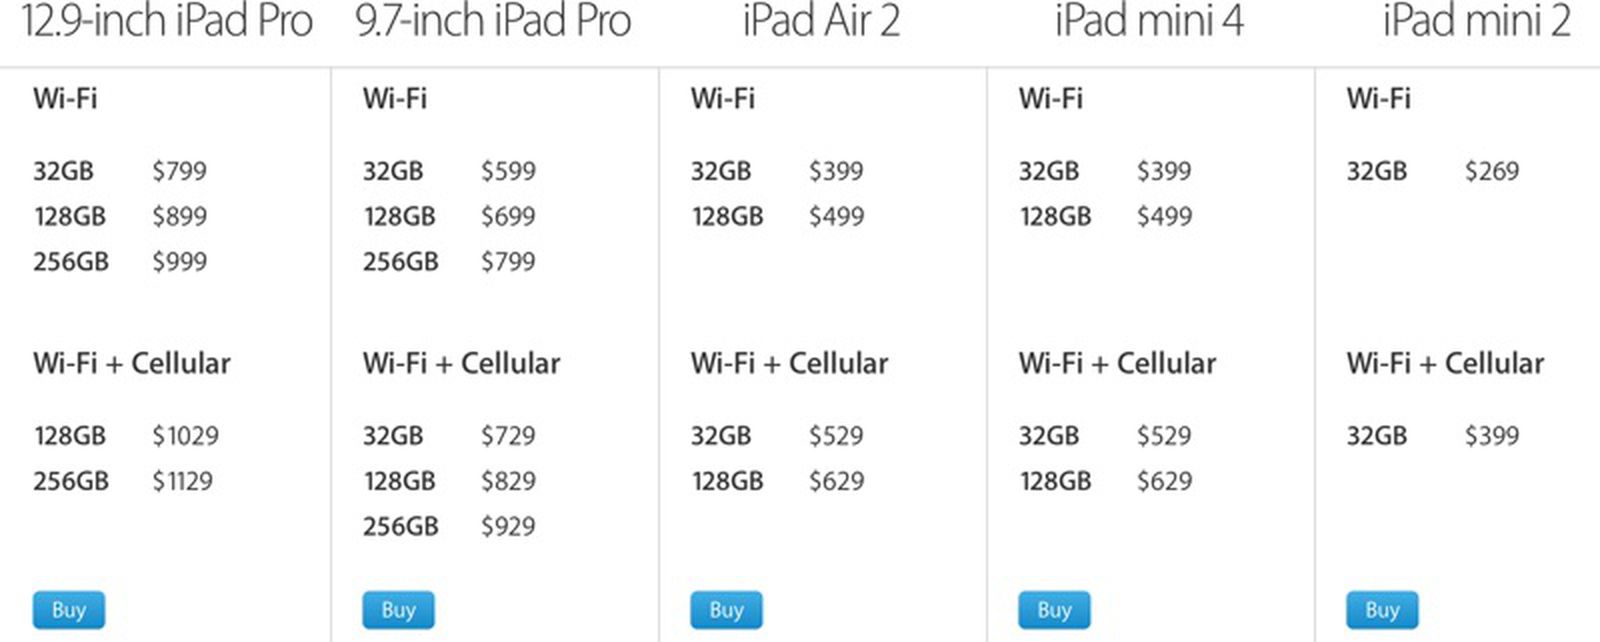Viewport: 1600px width, 642px height.
Task: Click $699 128GB 9.7-inch Wi-Fi price
Action: pyautogui.click(x=508, y=216)
